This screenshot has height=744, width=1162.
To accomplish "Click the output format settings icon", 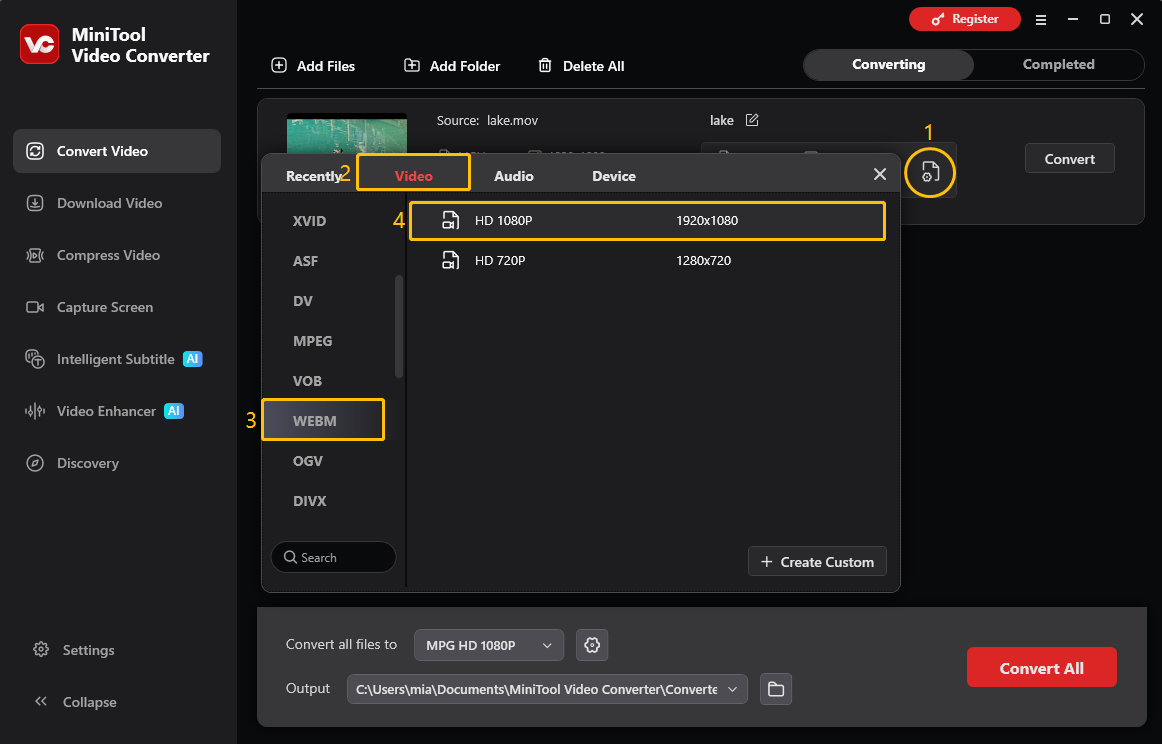I will (930, 173).
